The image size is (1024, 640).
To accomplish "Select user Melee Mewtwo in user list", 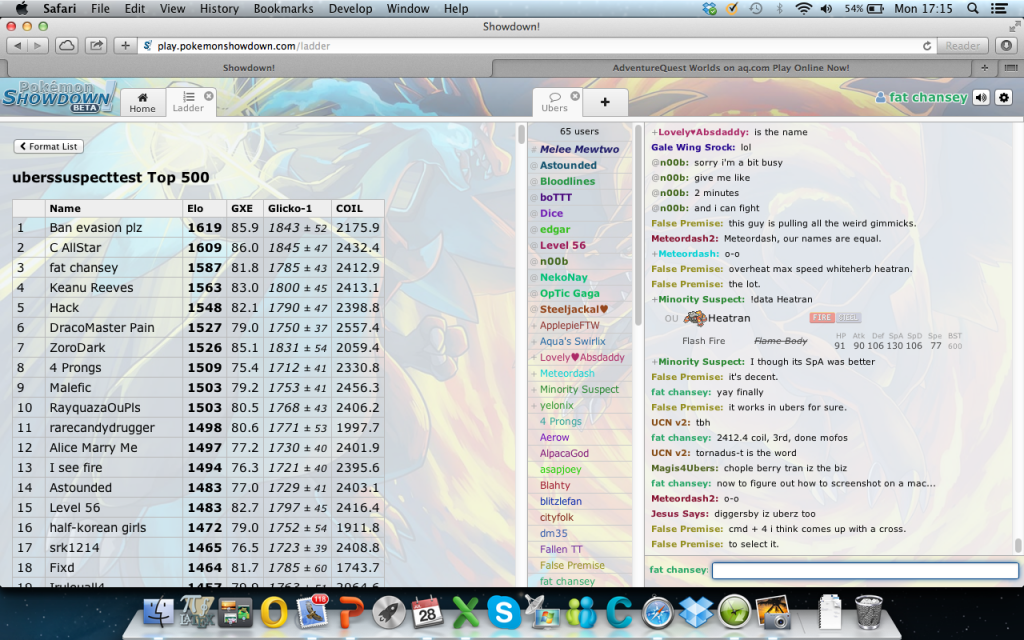I will [x=579, y=149].
